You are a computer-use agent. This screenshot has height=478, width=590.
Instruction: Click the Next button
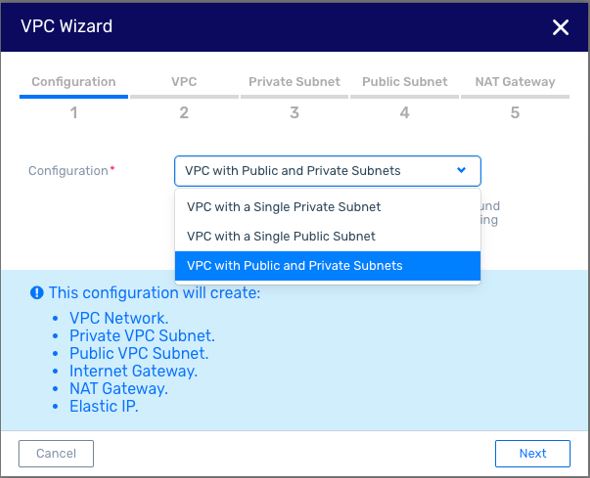pyautogui.click(x=532, y=454)
